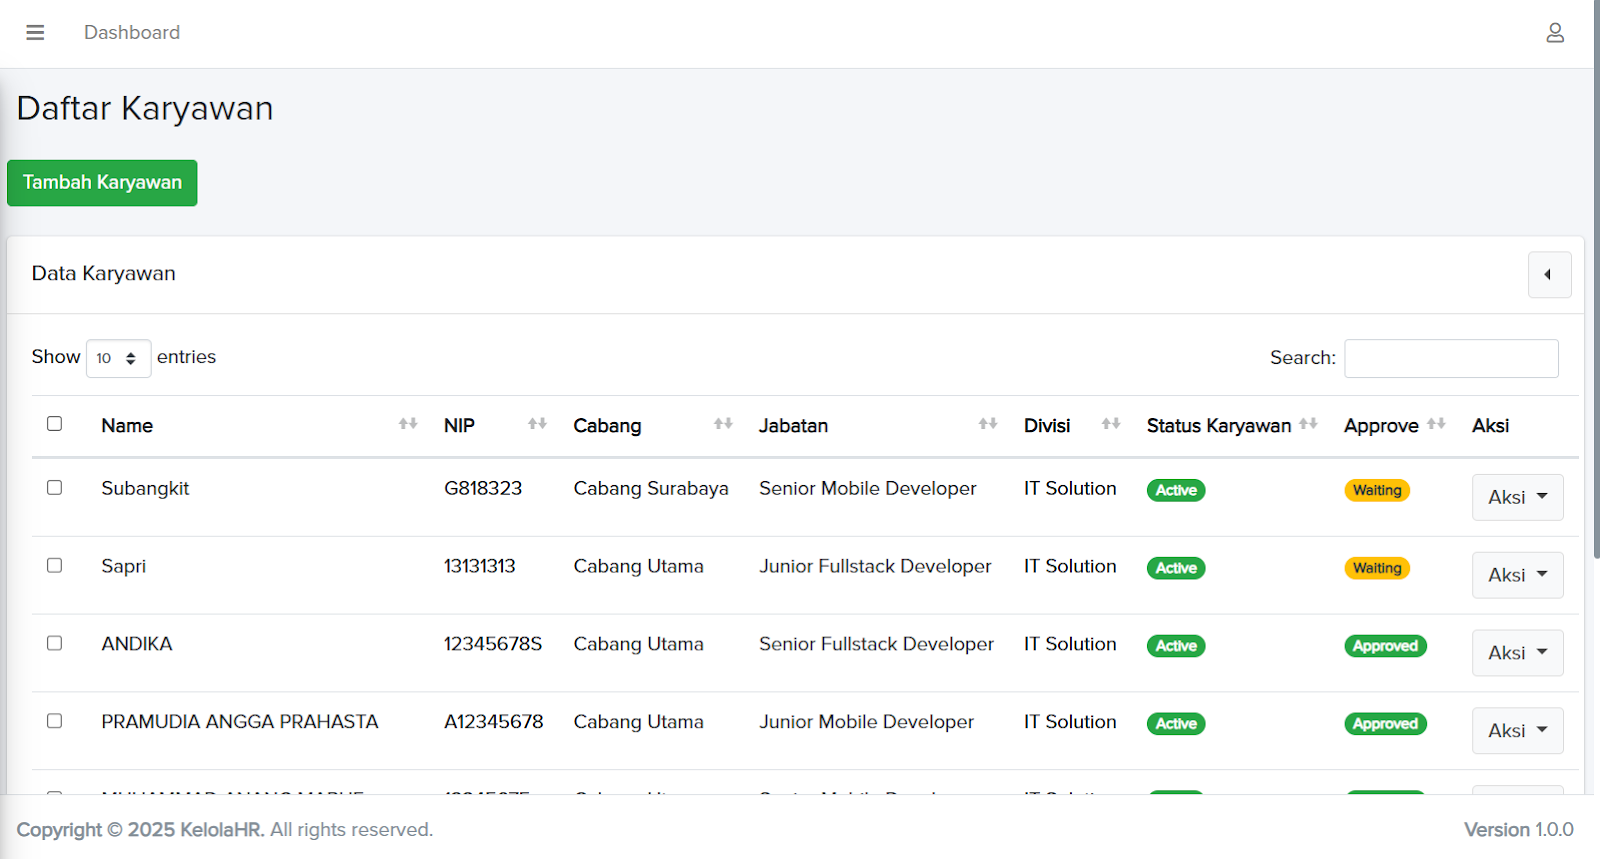Tick the select-all checkbox in header

pyautogui.click(x=55, y=424)
